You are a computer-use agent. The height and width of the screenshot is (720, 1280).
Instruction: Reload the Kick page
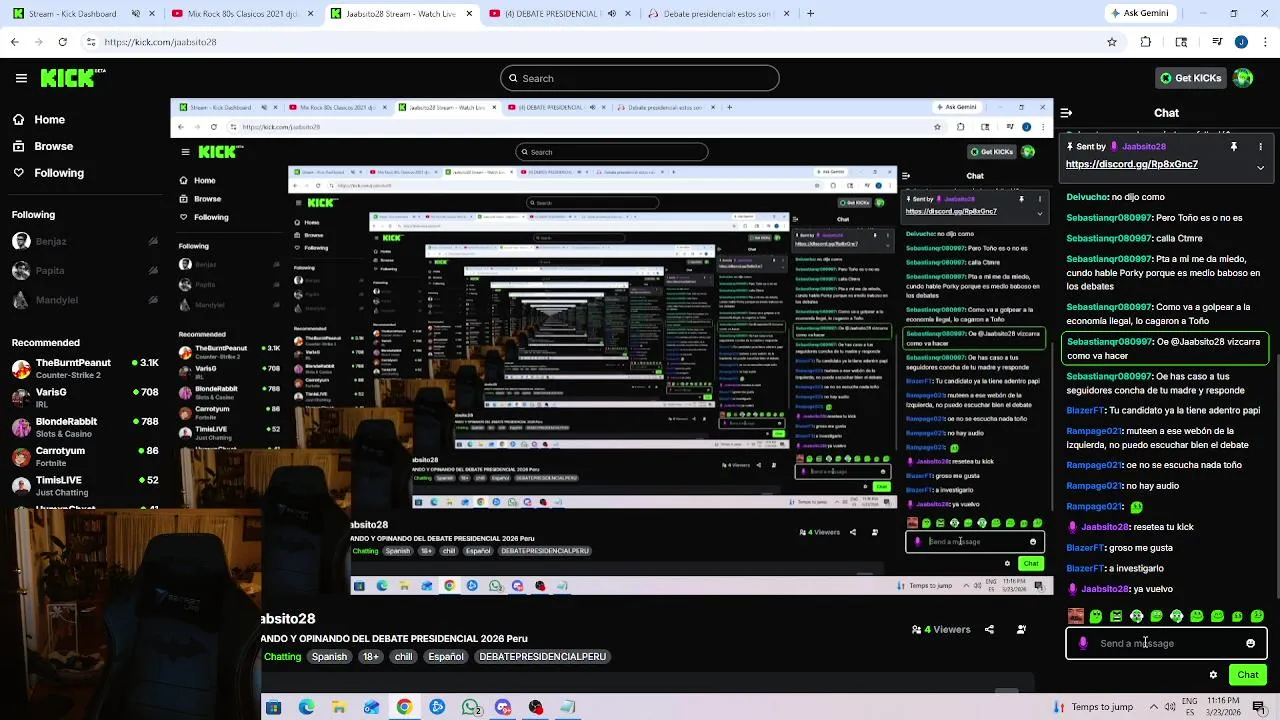click(62, 42)
